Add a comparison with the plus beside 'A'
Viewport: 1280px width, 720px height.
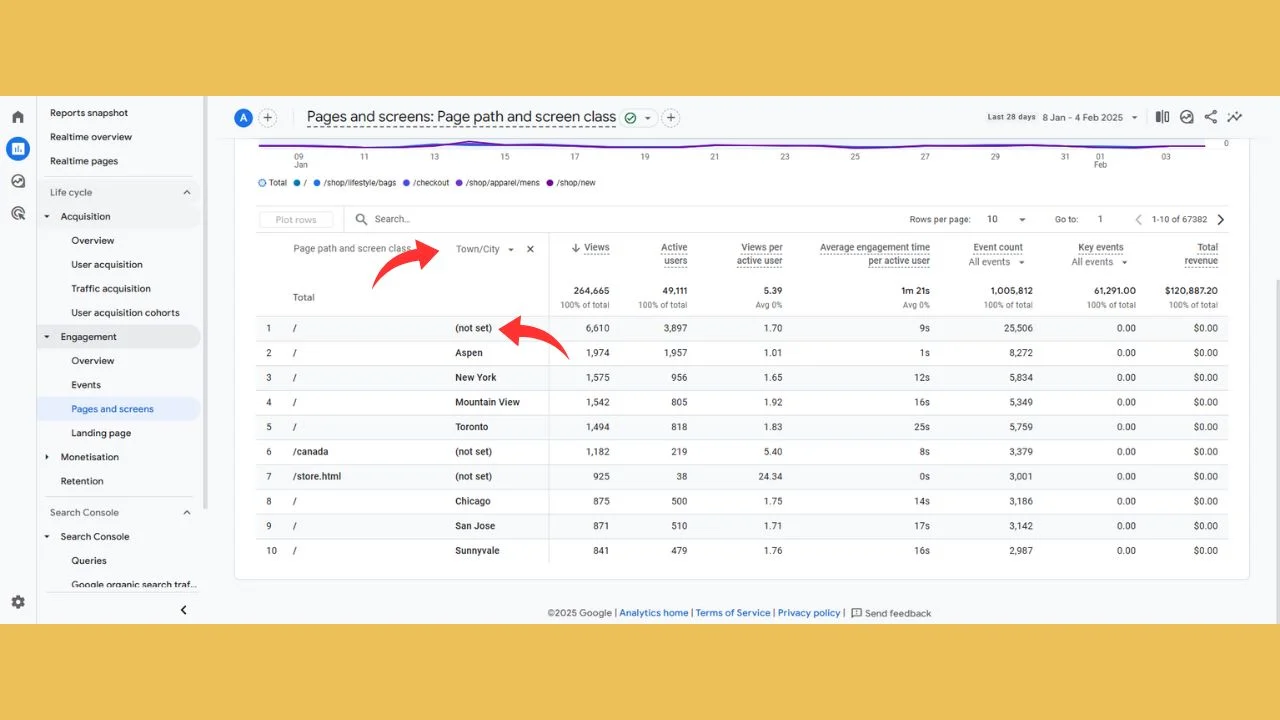pos(268,118)
